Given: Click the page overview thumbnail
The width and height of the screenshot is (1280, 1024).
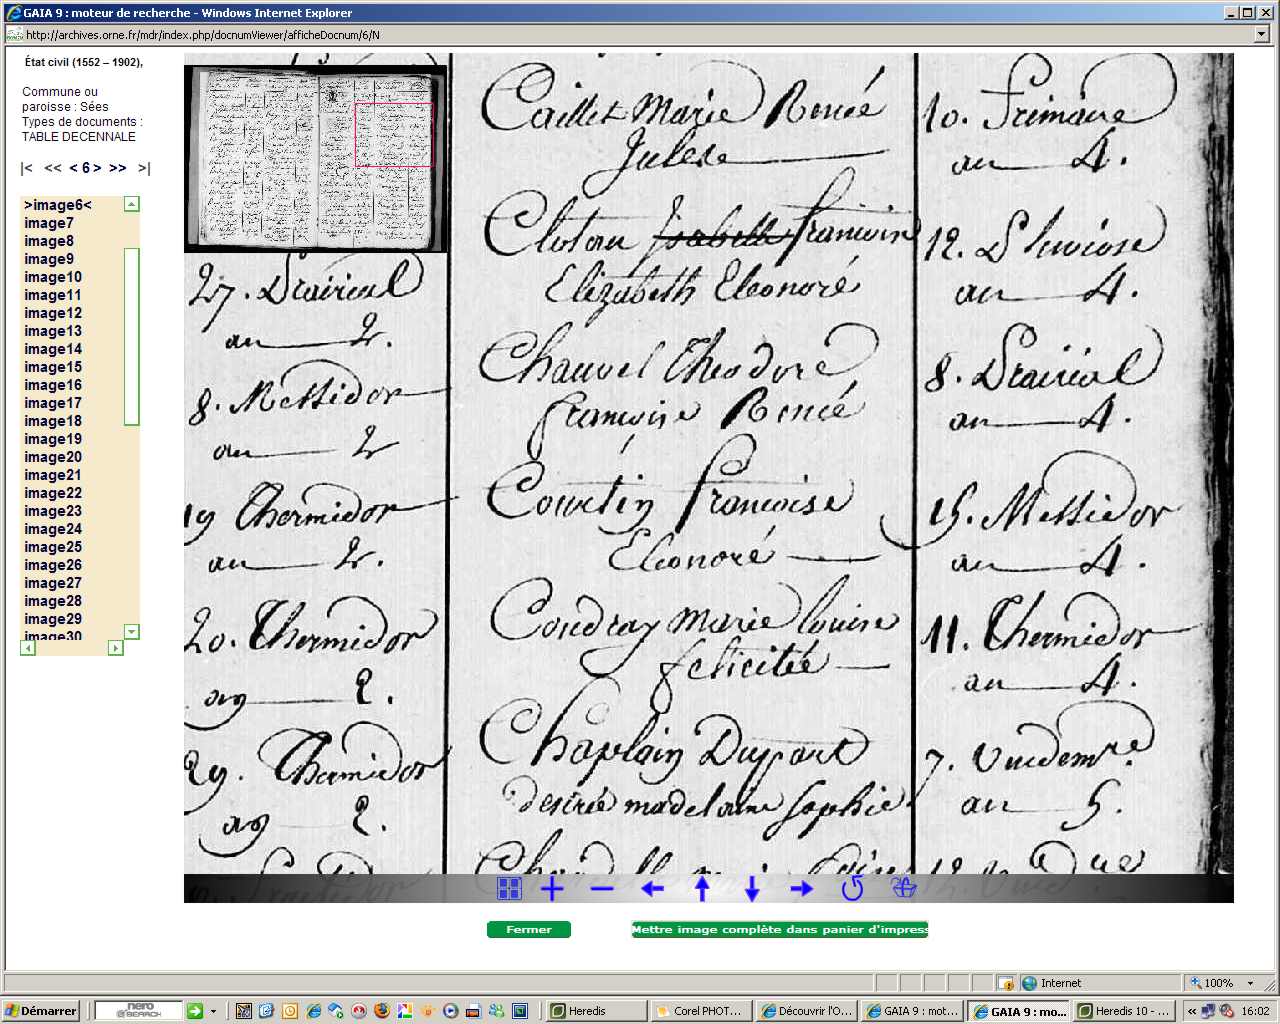Looking at the screenshot, I should (x=316, y=158).
